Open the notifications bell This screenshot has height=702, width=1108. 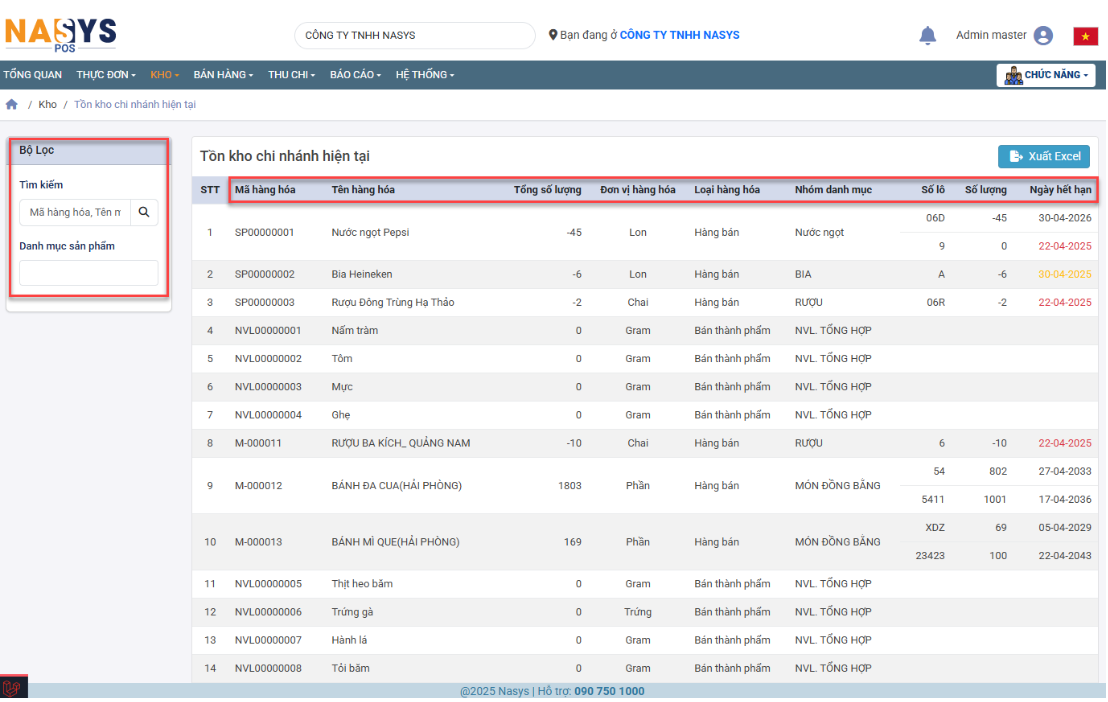click(x=927, y=36)
